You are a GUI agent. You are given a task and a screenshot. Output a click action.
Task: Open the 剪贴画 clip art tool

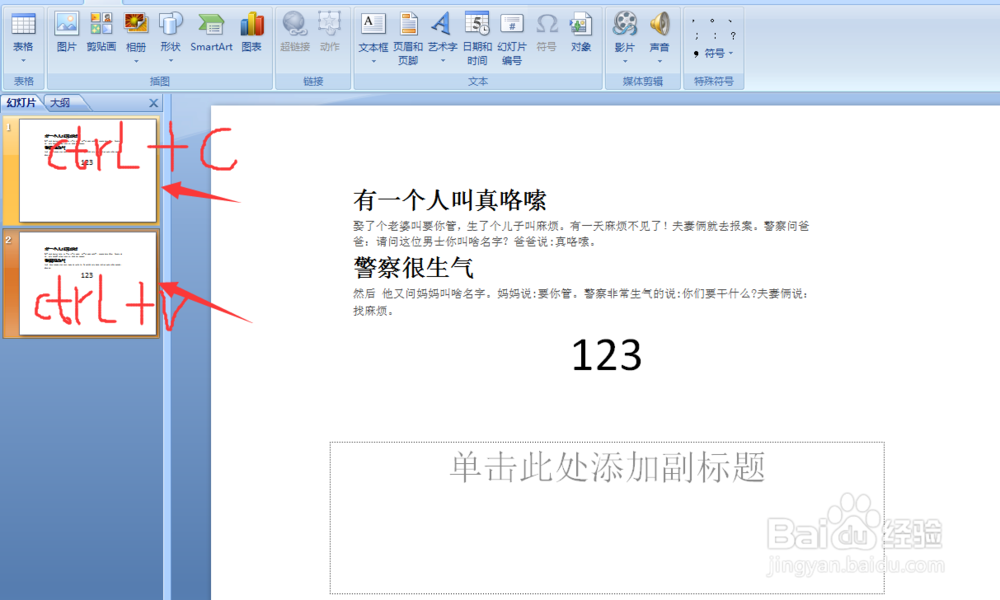pyautogui.click(x=101, y=32)
